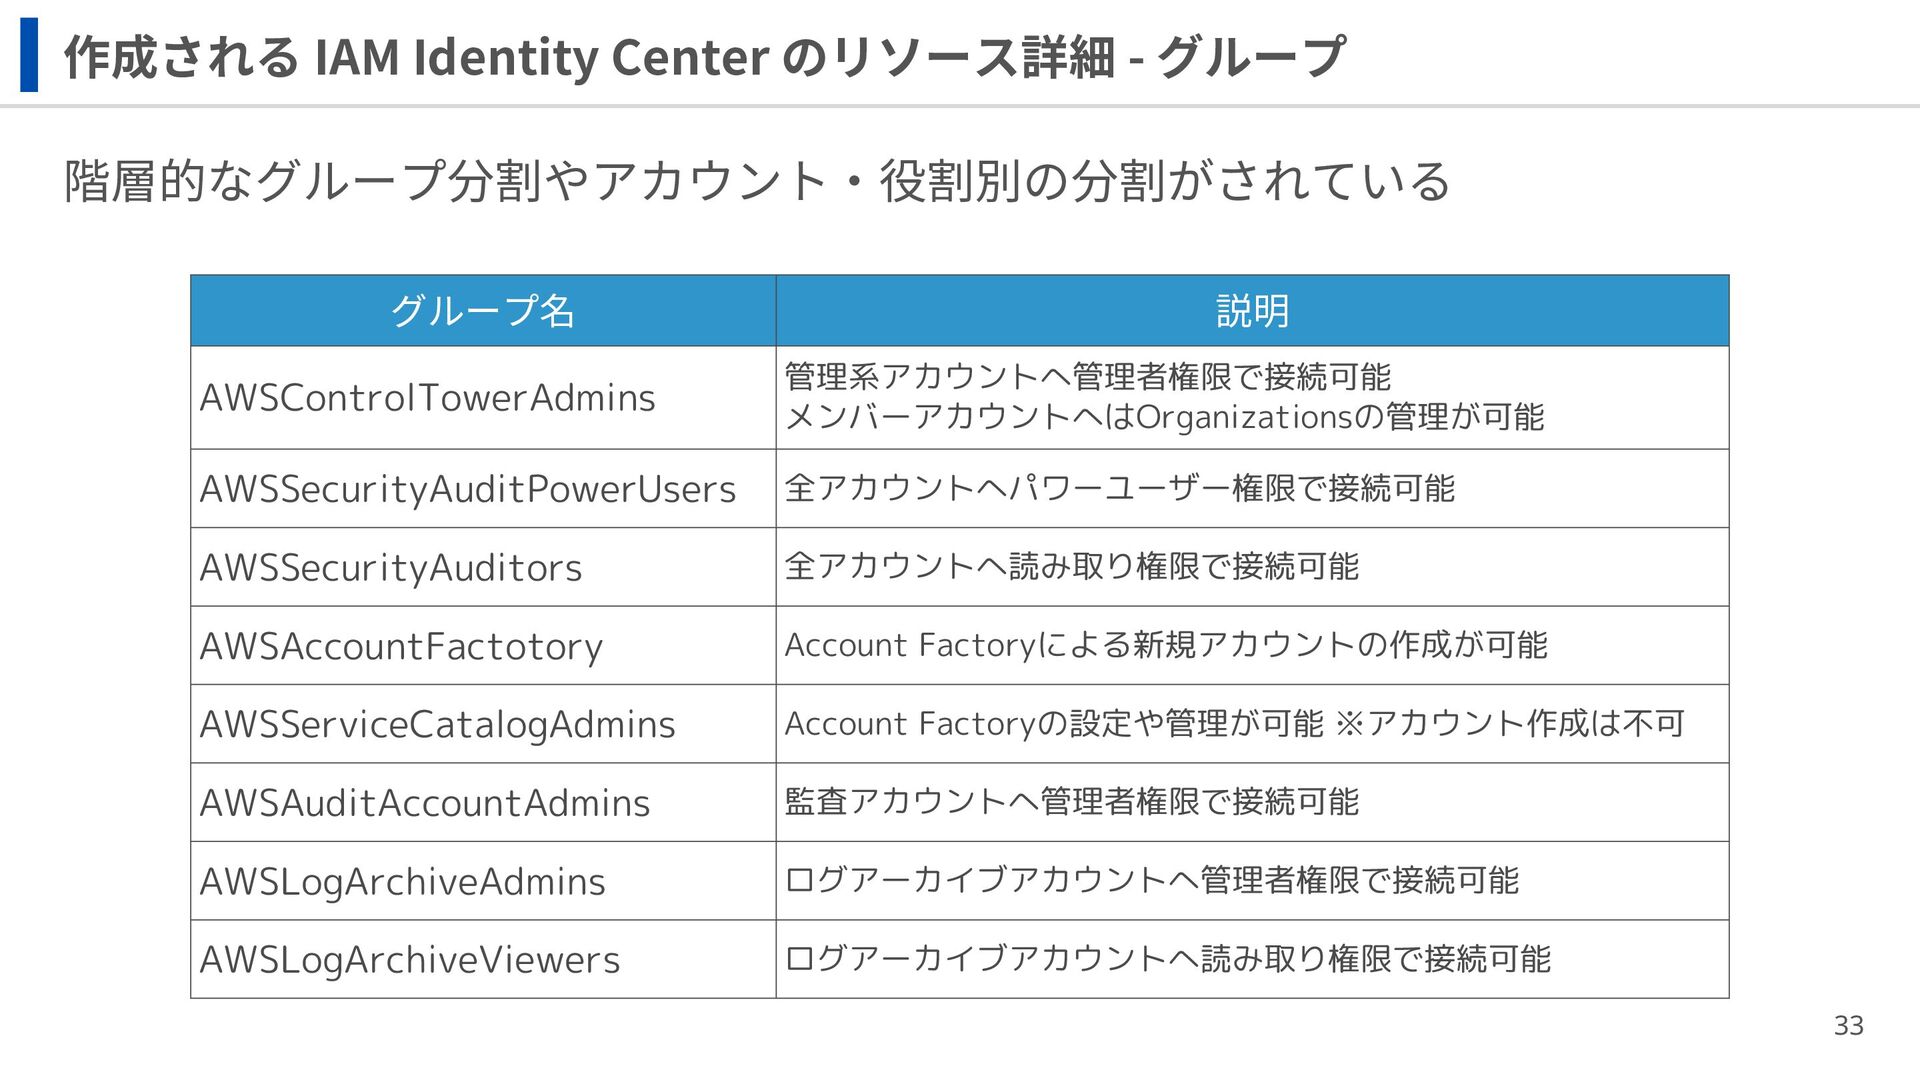Click the 監査アカウント description cell
The image size is (1920, 1080).
pyautogui.click(x=1071, y=802)
